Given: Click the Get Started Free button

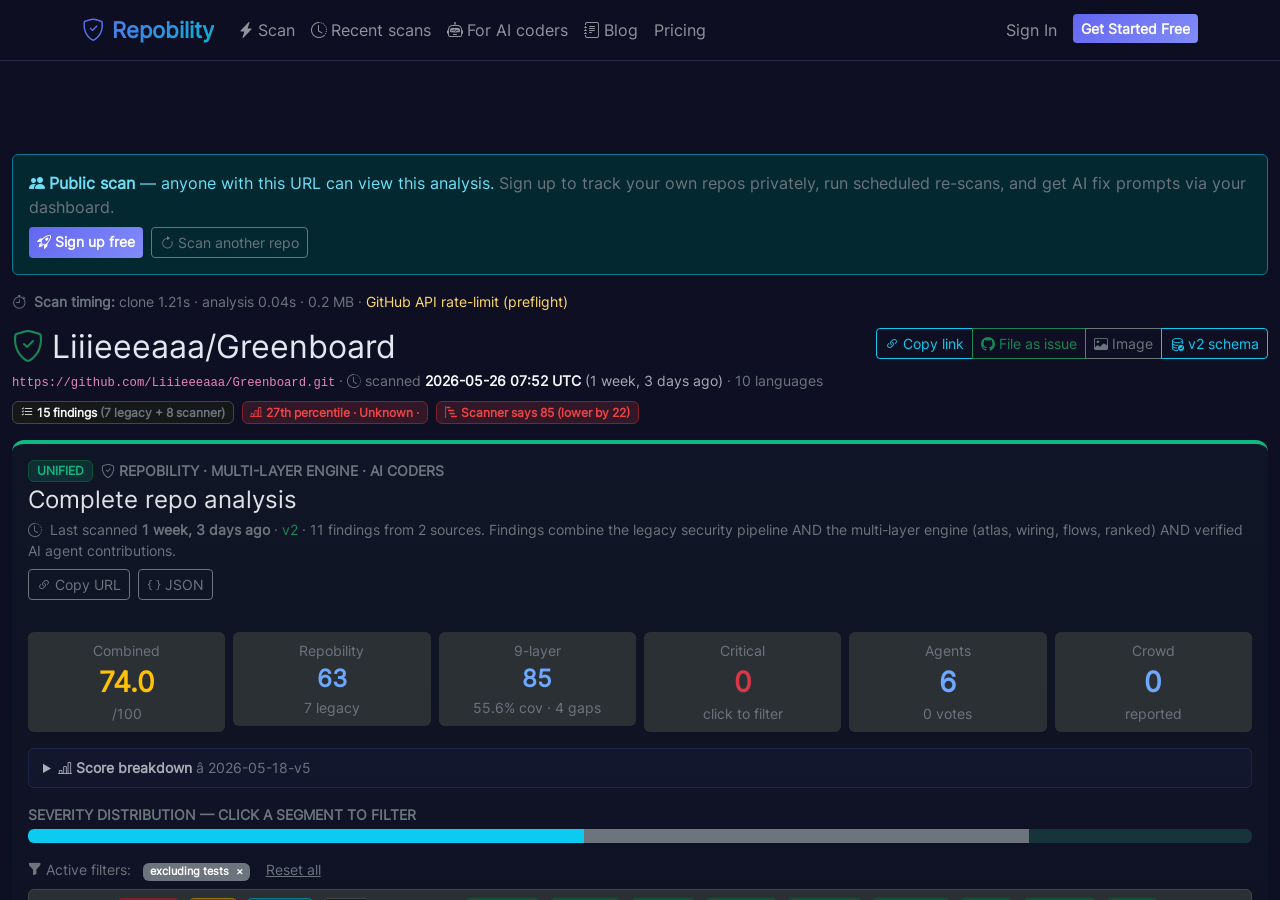Looking at the screenshot, I should tap(1135, 29).
